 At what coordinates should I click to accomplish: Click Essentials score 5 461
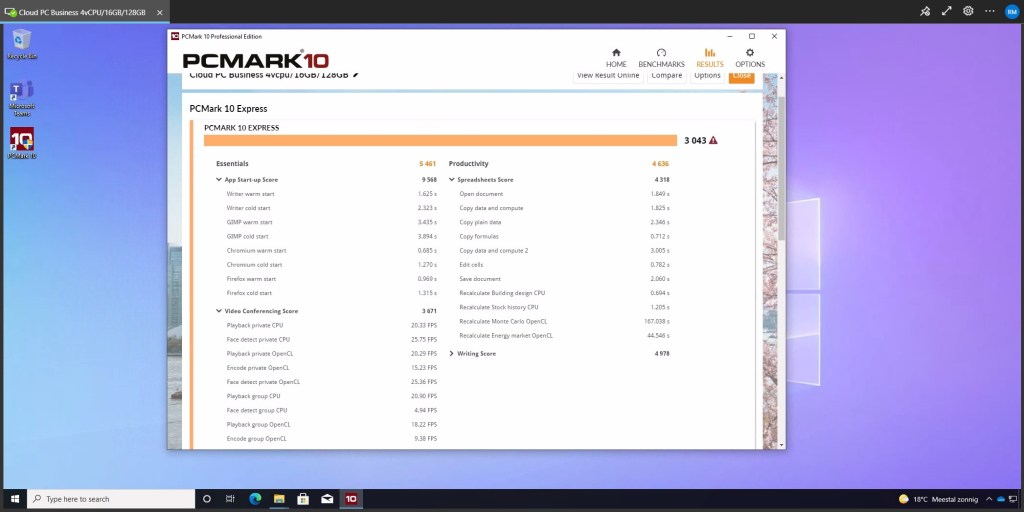(427, 164)
